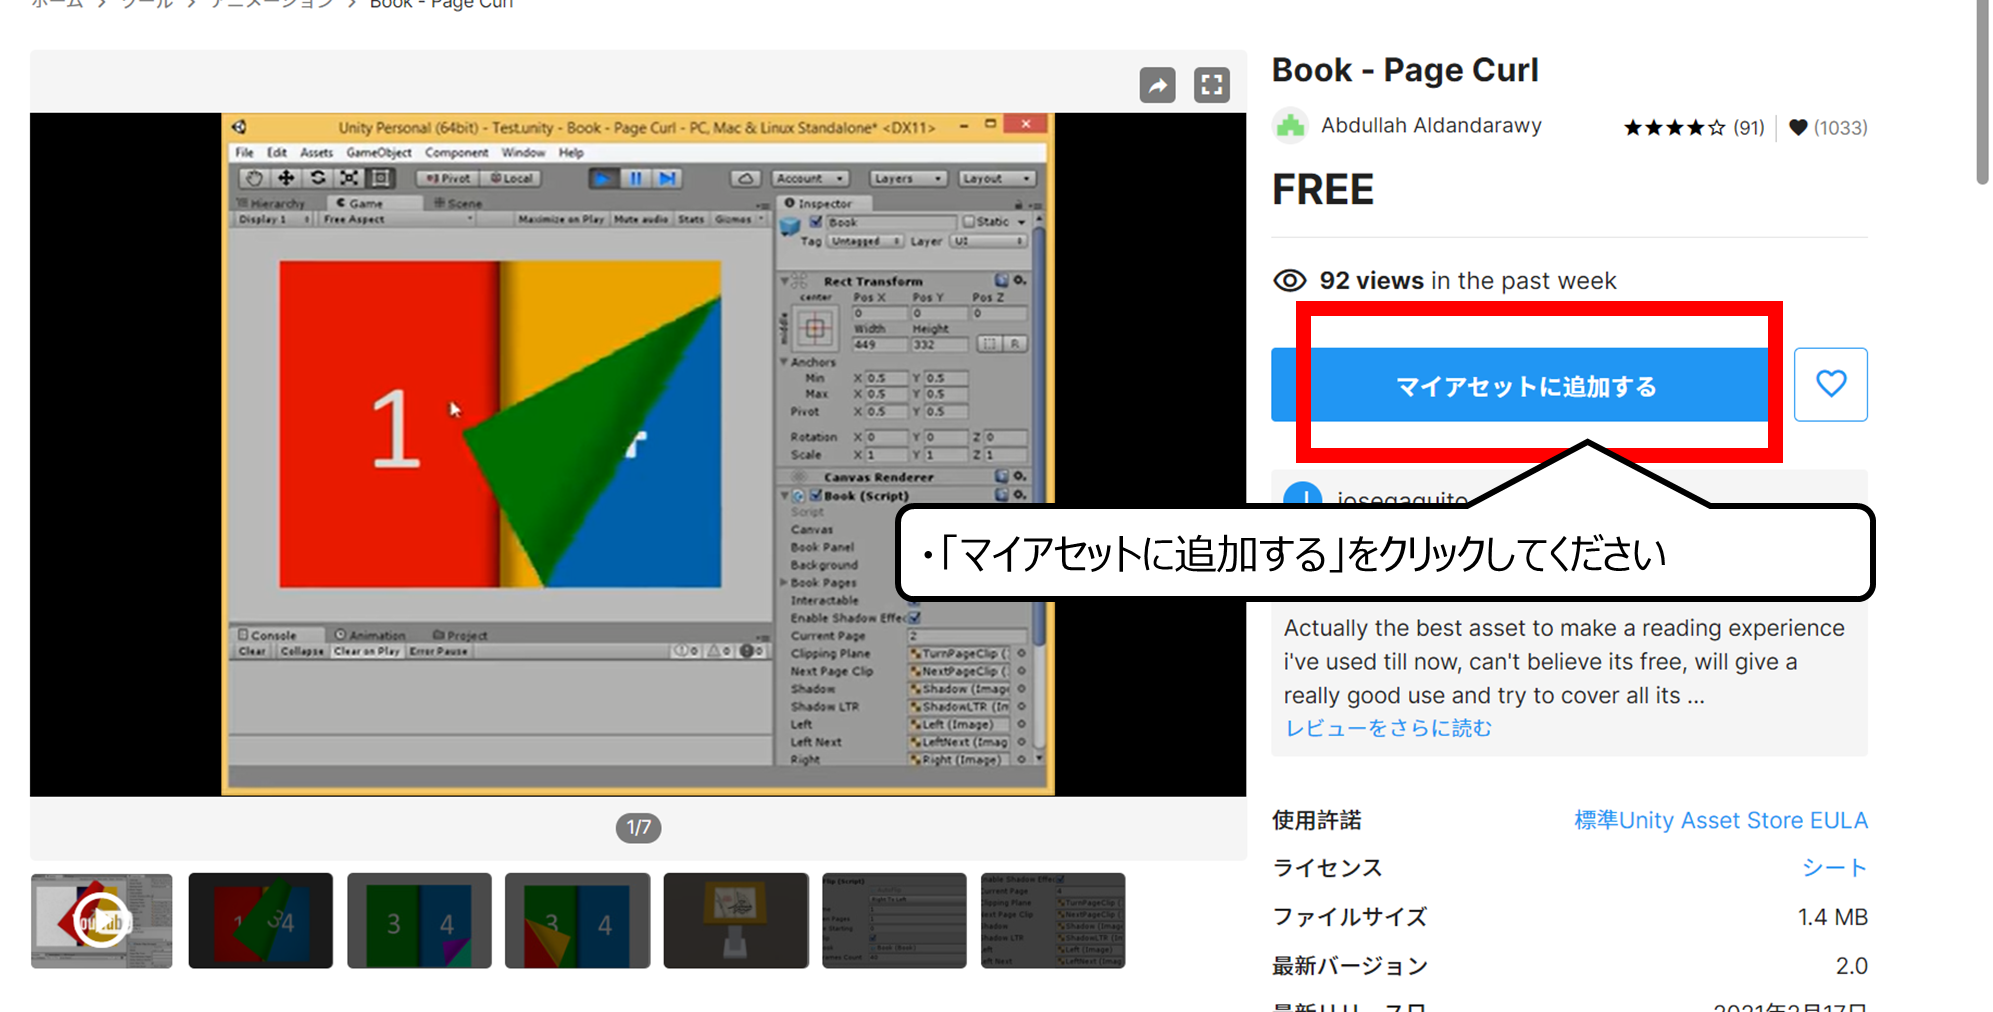Open the Free Aspect dropdown in Game view
Viewport: 1993px width, 1012px height.
397,219
